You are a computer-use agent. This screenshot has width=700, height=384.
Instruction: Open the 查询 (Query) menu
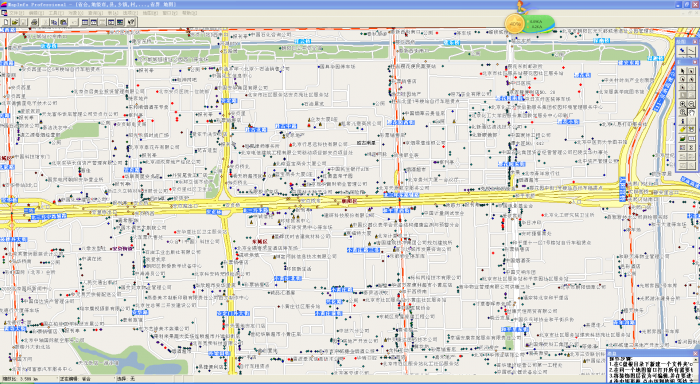tap(96, 13)
